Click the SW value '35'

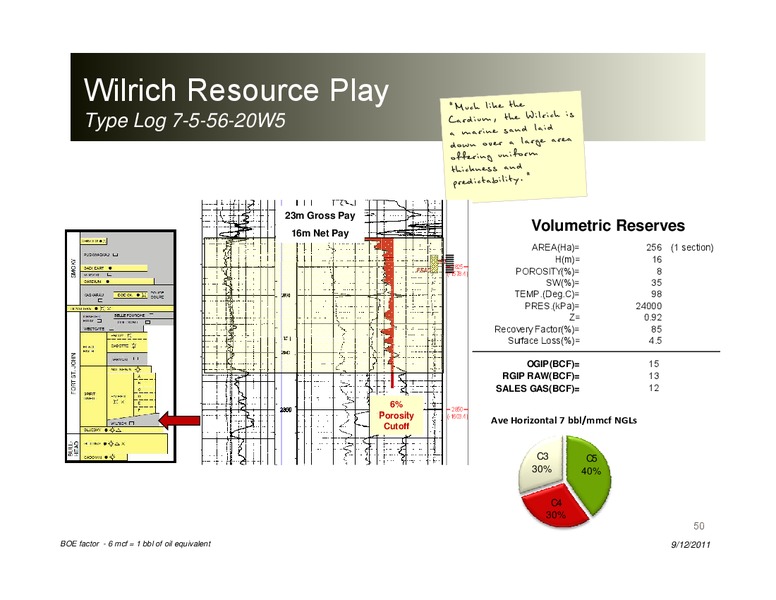click(656, 283)
